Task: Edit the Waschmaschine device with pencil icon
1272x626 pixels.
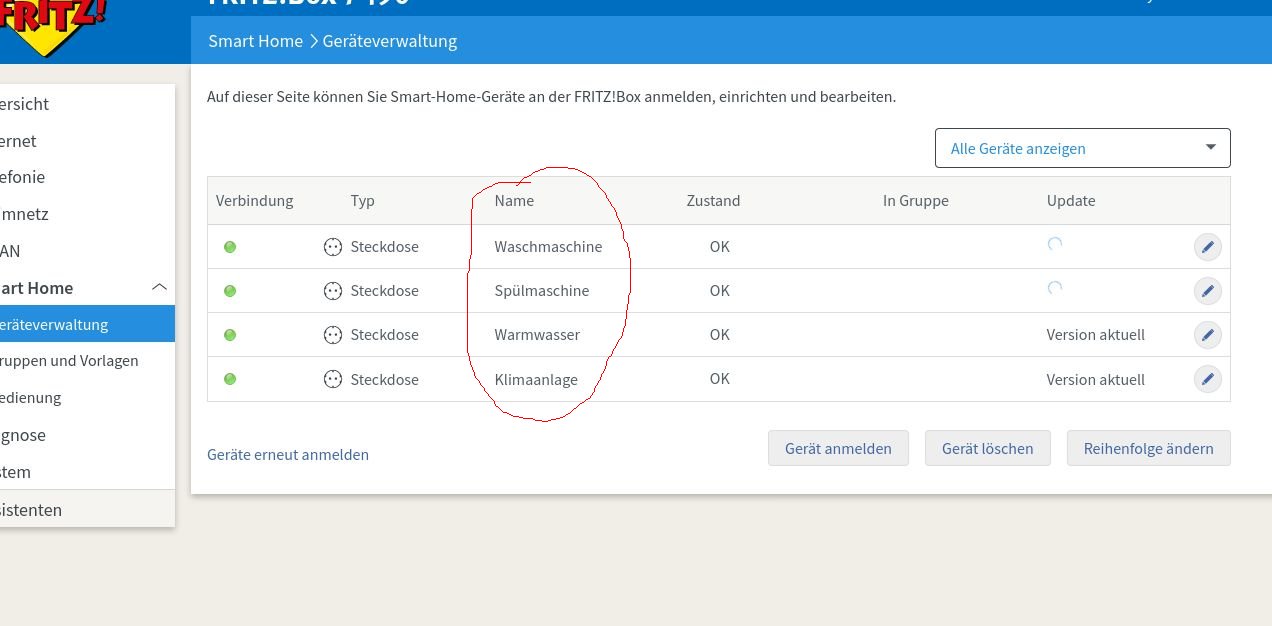Action: click(x=1207, y=247)
